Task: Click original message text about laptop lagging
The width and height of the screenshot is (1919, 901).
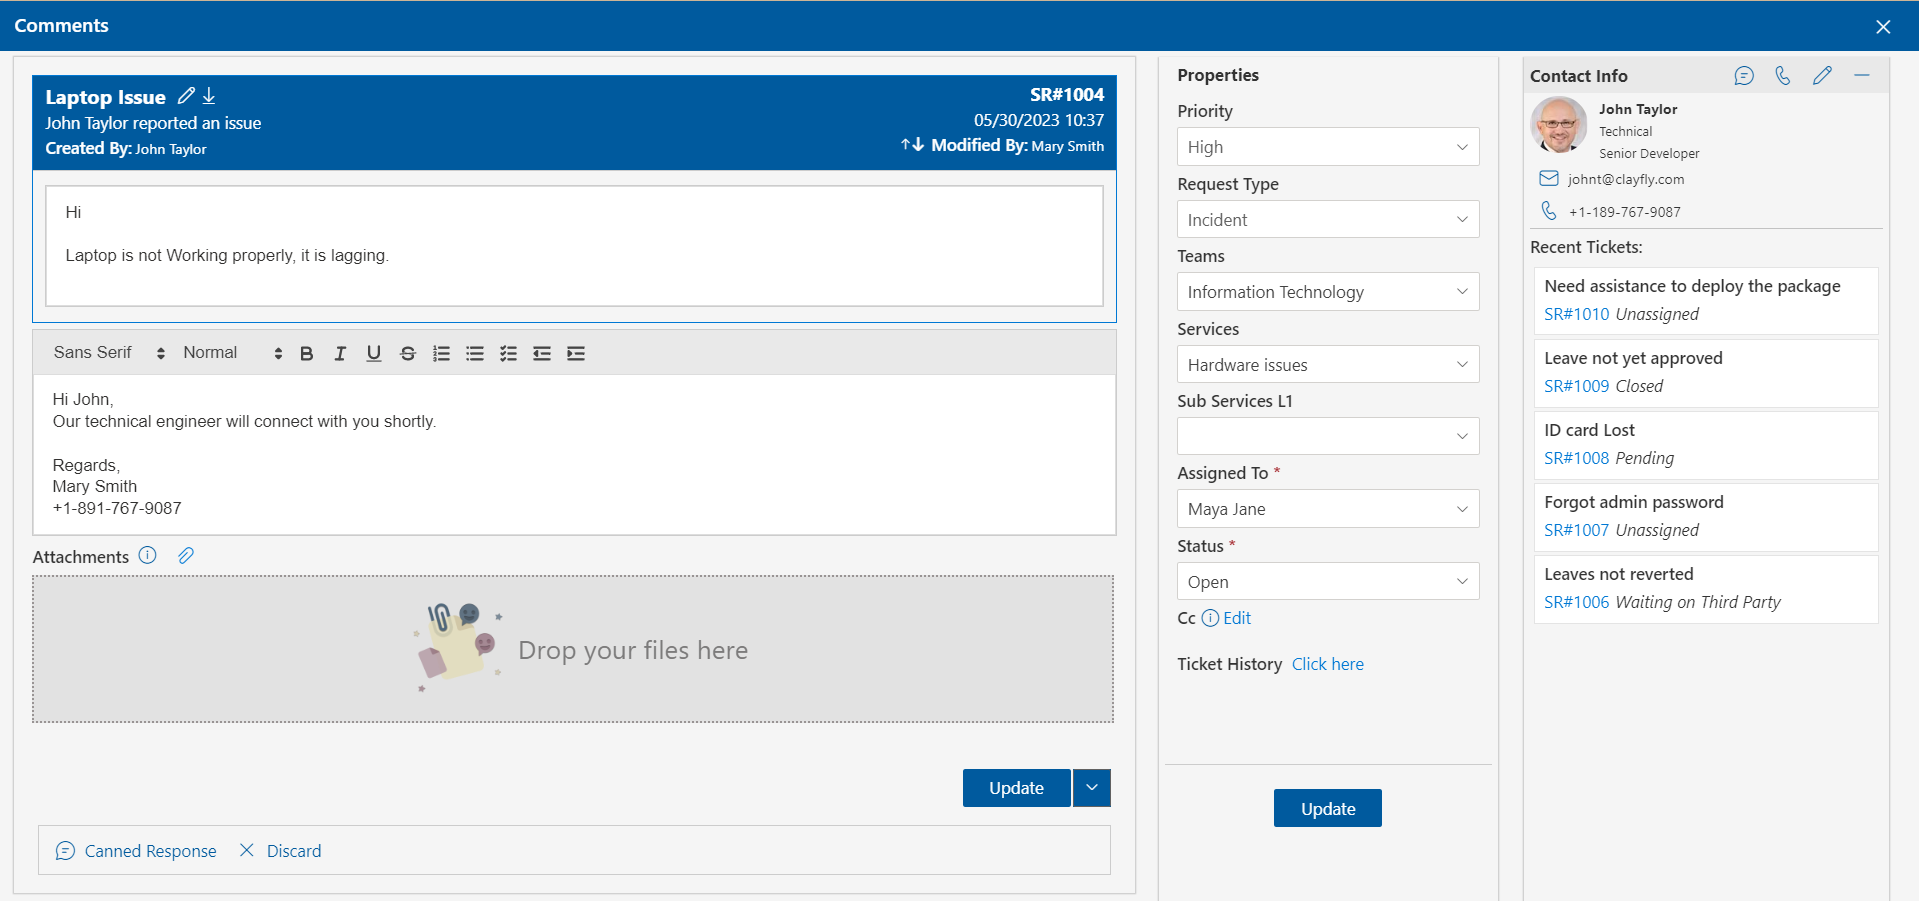Action: 227,256
